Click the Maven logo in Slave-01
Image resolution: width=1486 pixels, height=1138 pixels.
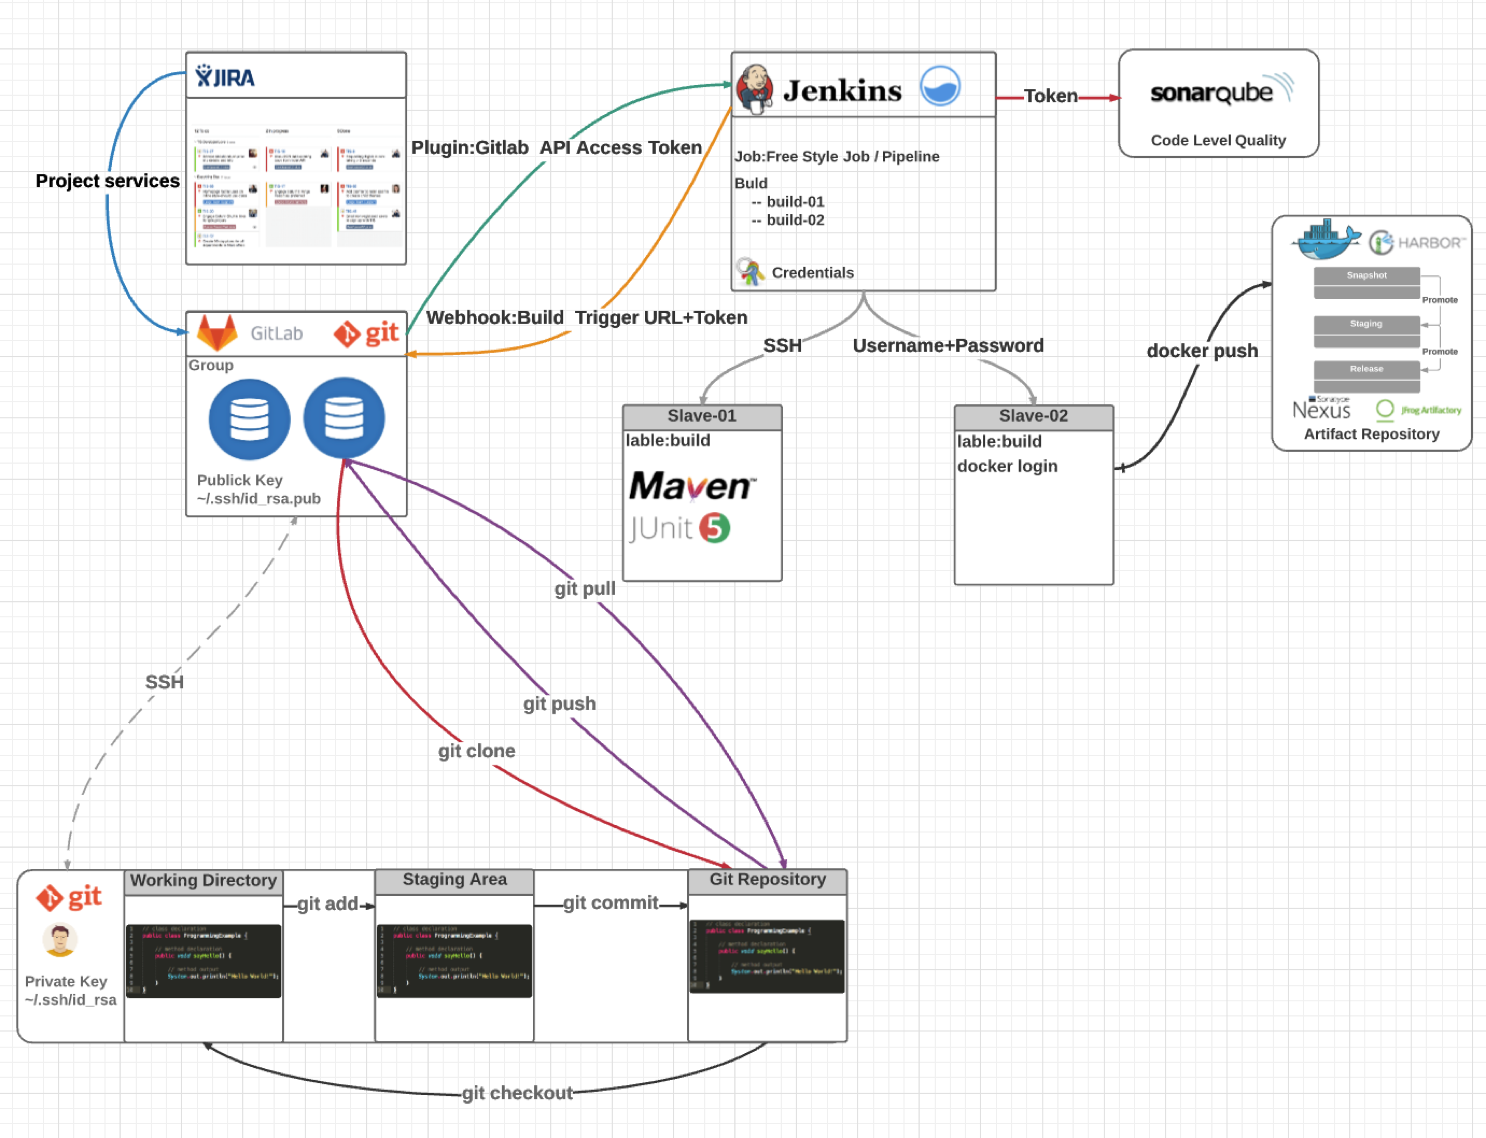[x=691, y=486]
